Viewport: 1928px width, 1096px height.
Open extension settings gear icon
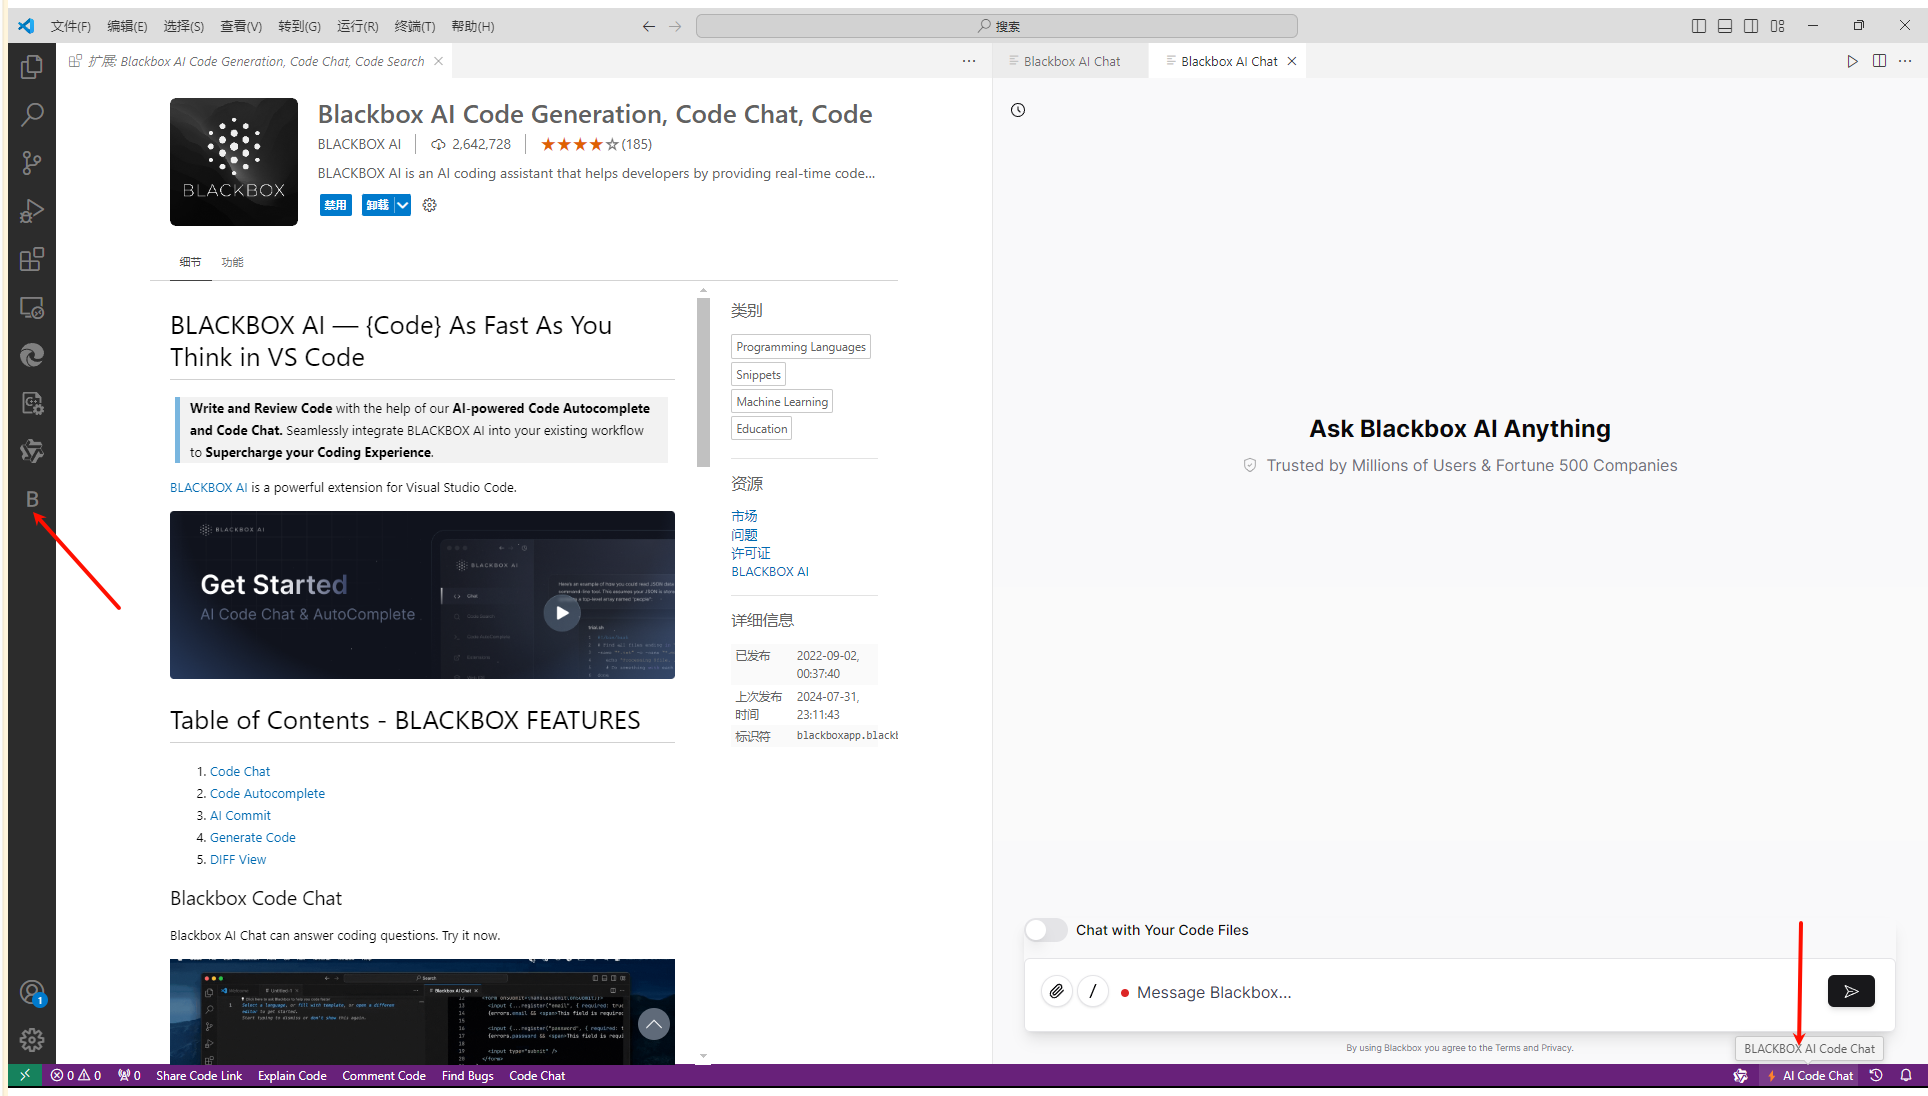(430, 205)
